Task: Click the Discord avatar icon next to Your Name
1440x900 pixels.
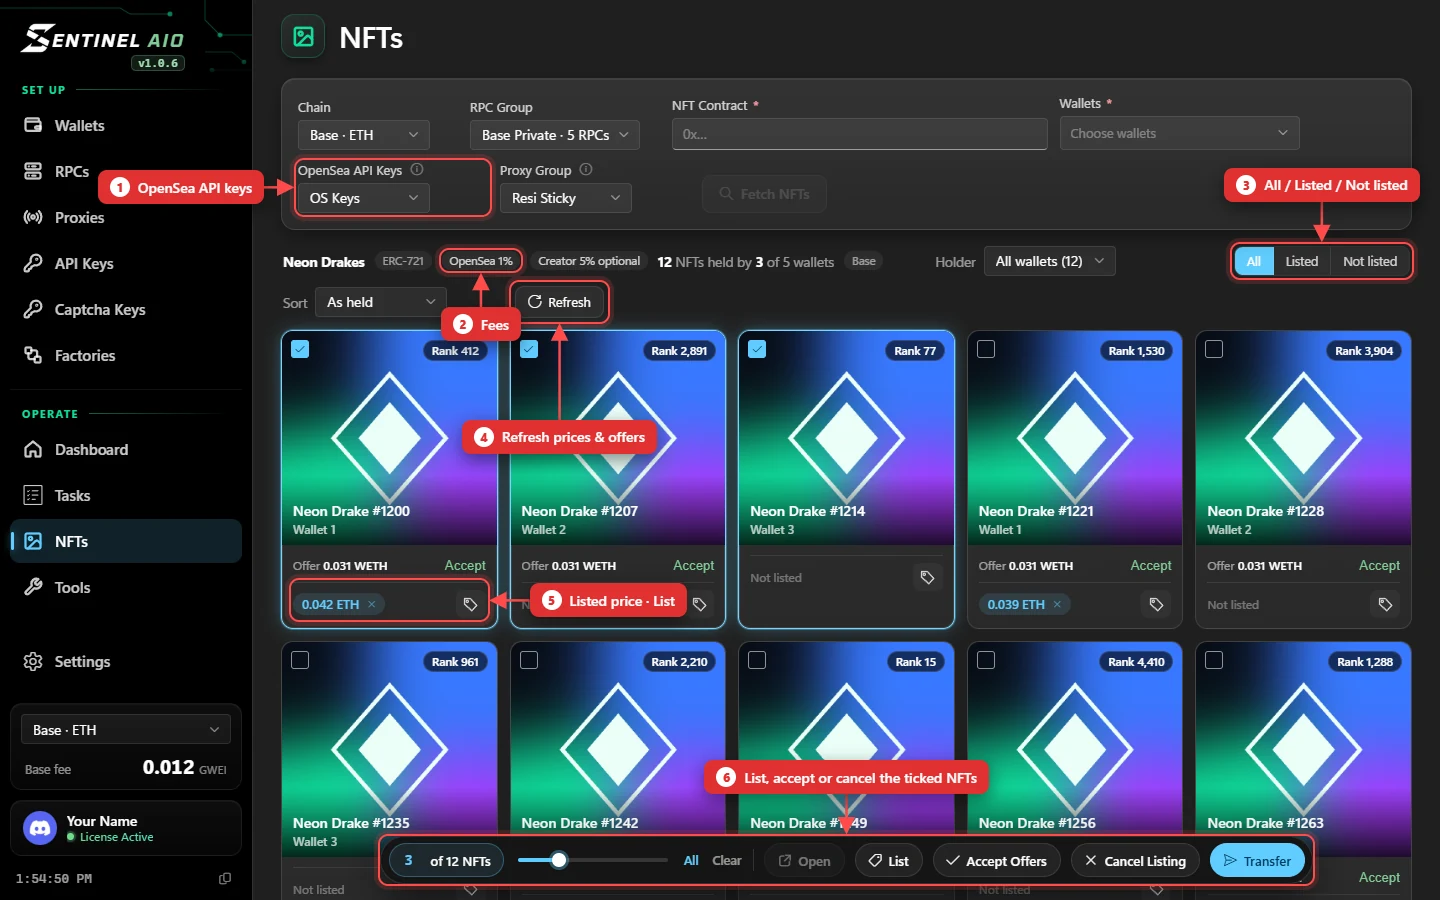Action: tap(40, 828)
